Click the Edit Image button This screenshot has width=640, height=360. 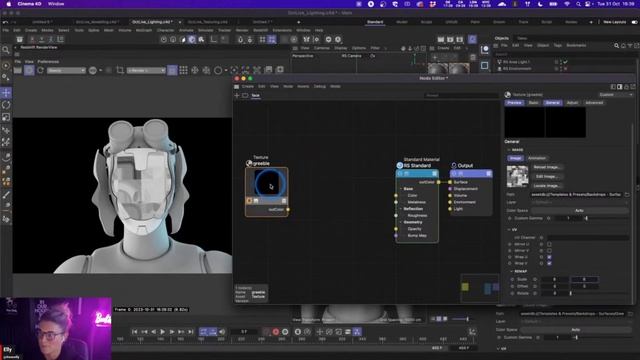547,176
